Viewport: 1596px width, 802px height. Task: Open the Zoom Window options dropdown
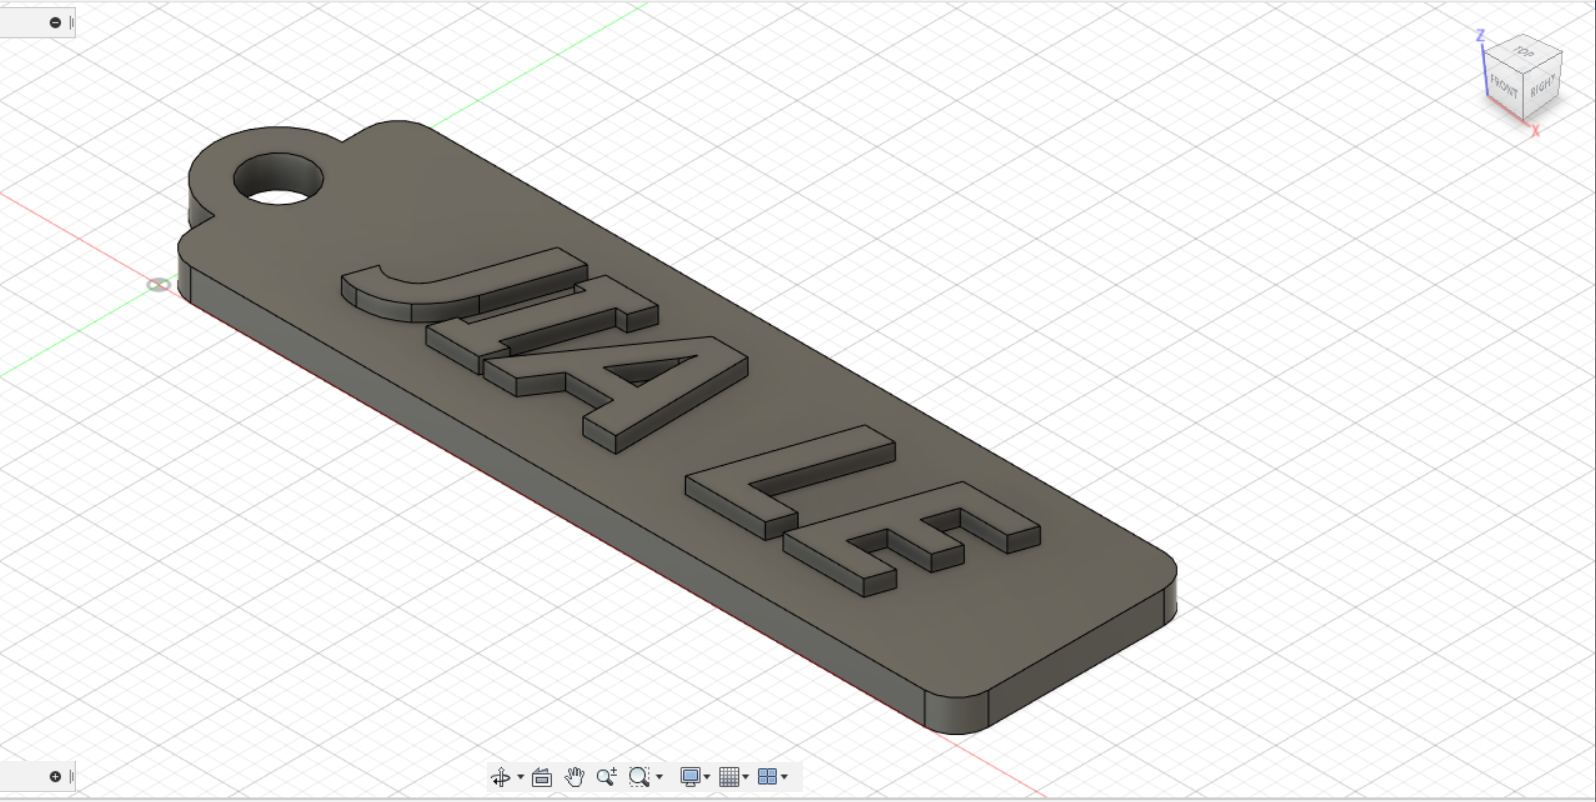(x=659, y=777)
